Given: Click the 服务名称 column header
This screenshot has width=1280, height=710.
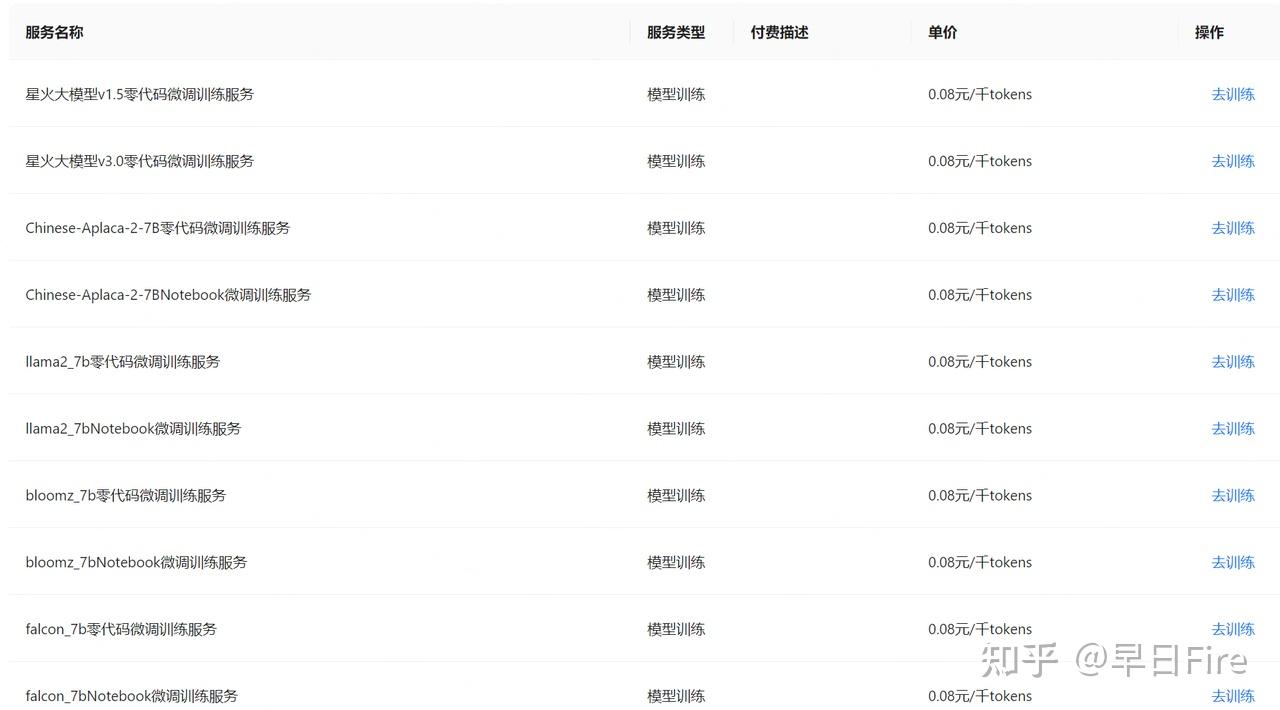Looking at the screenshot, I should pos(54,32).
